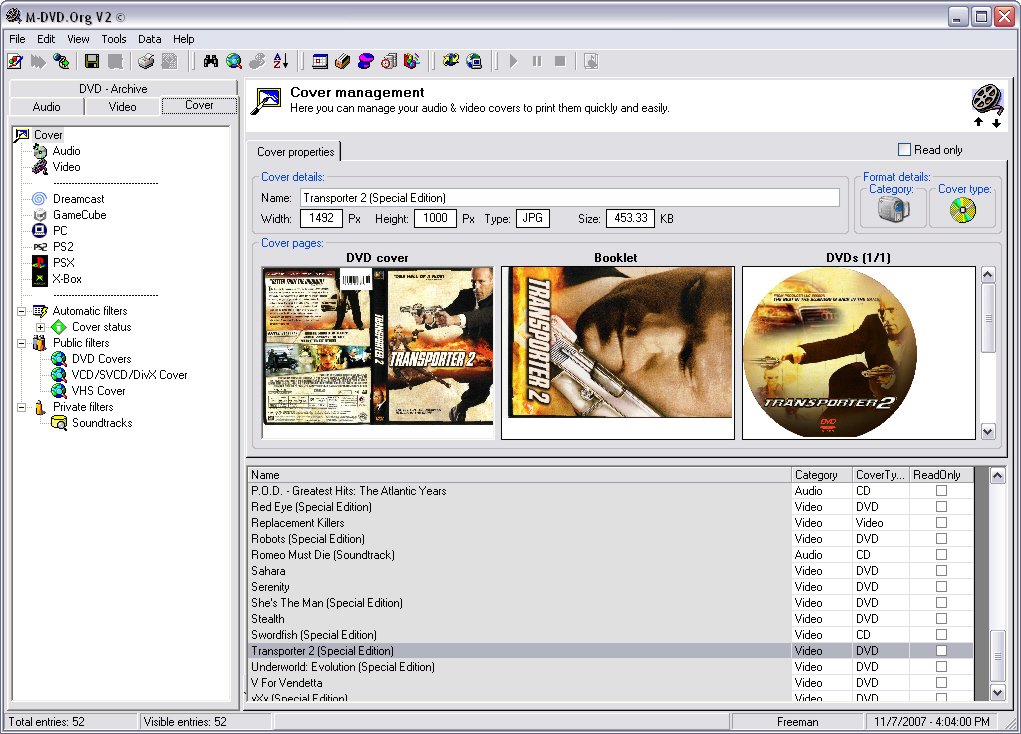Toggle the Read only checkbox

pyautogui.click(x=904, y=150)
